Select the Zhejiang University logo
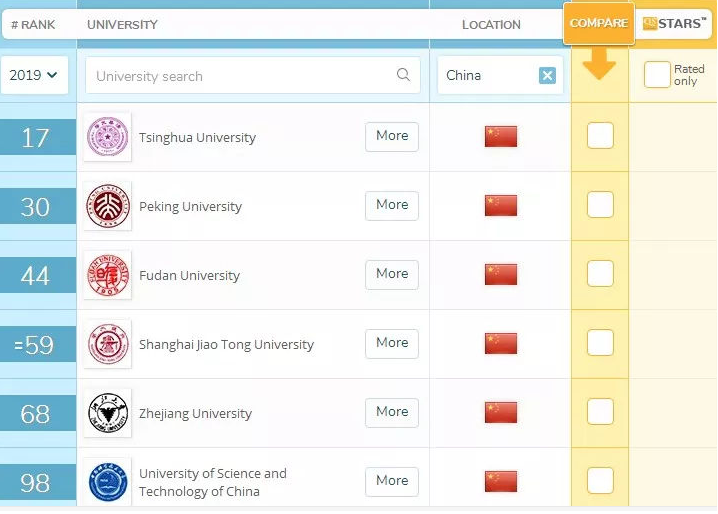 pos(108,413)
